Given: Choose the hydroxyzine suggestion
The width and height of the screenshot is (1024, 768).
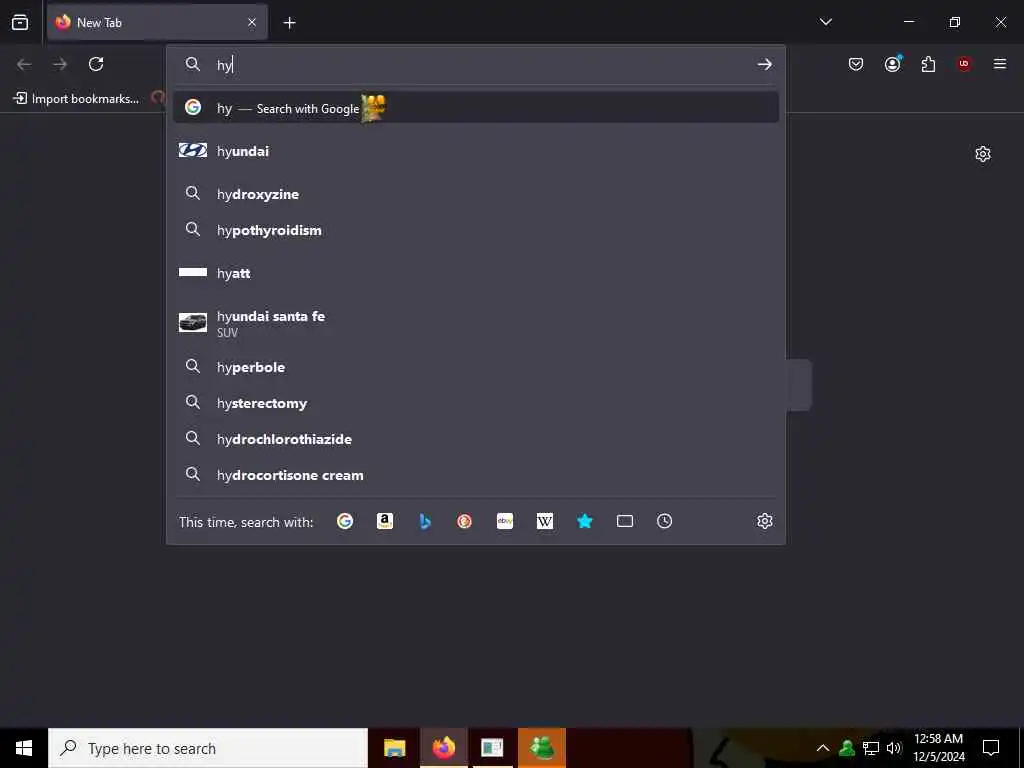Looking at the screenshot, I should [475, 194].
